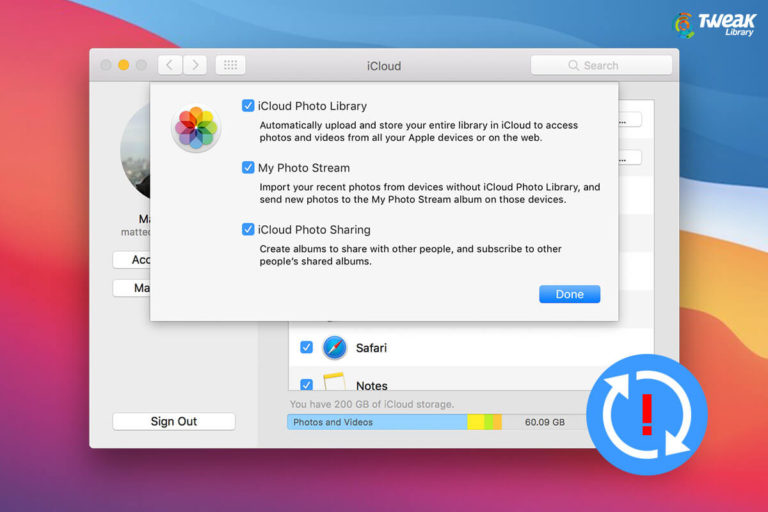The width and height of the screenshot is (768, 512).
Task: Click the Safari row label
Action: tap(371, 348)
